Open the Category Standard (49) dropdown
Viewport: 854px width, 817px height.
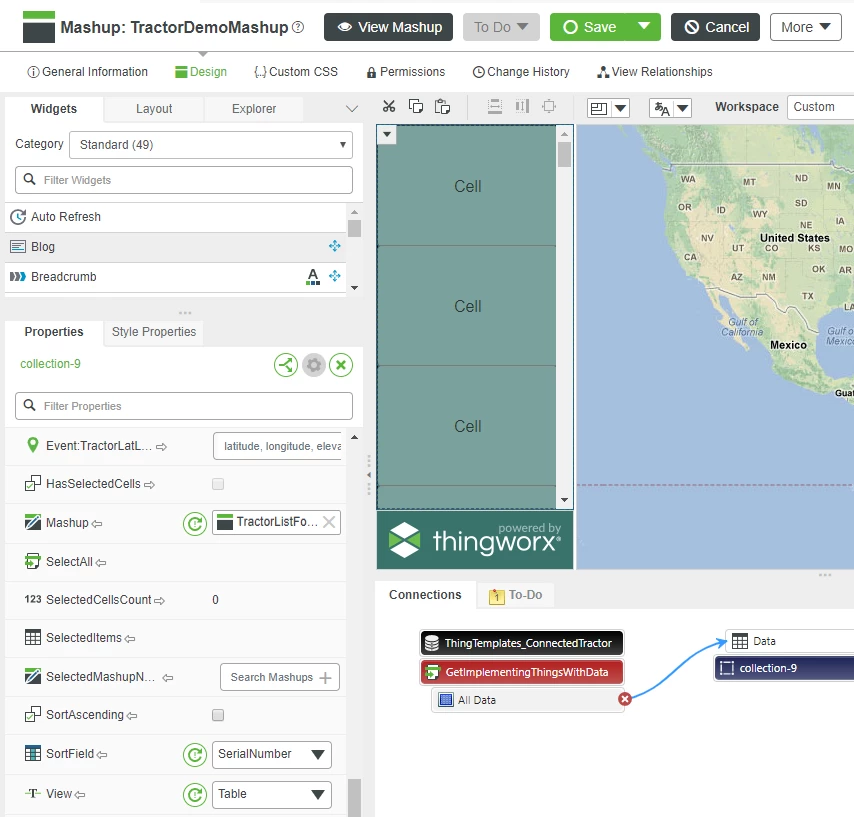(x=211, y=145)
